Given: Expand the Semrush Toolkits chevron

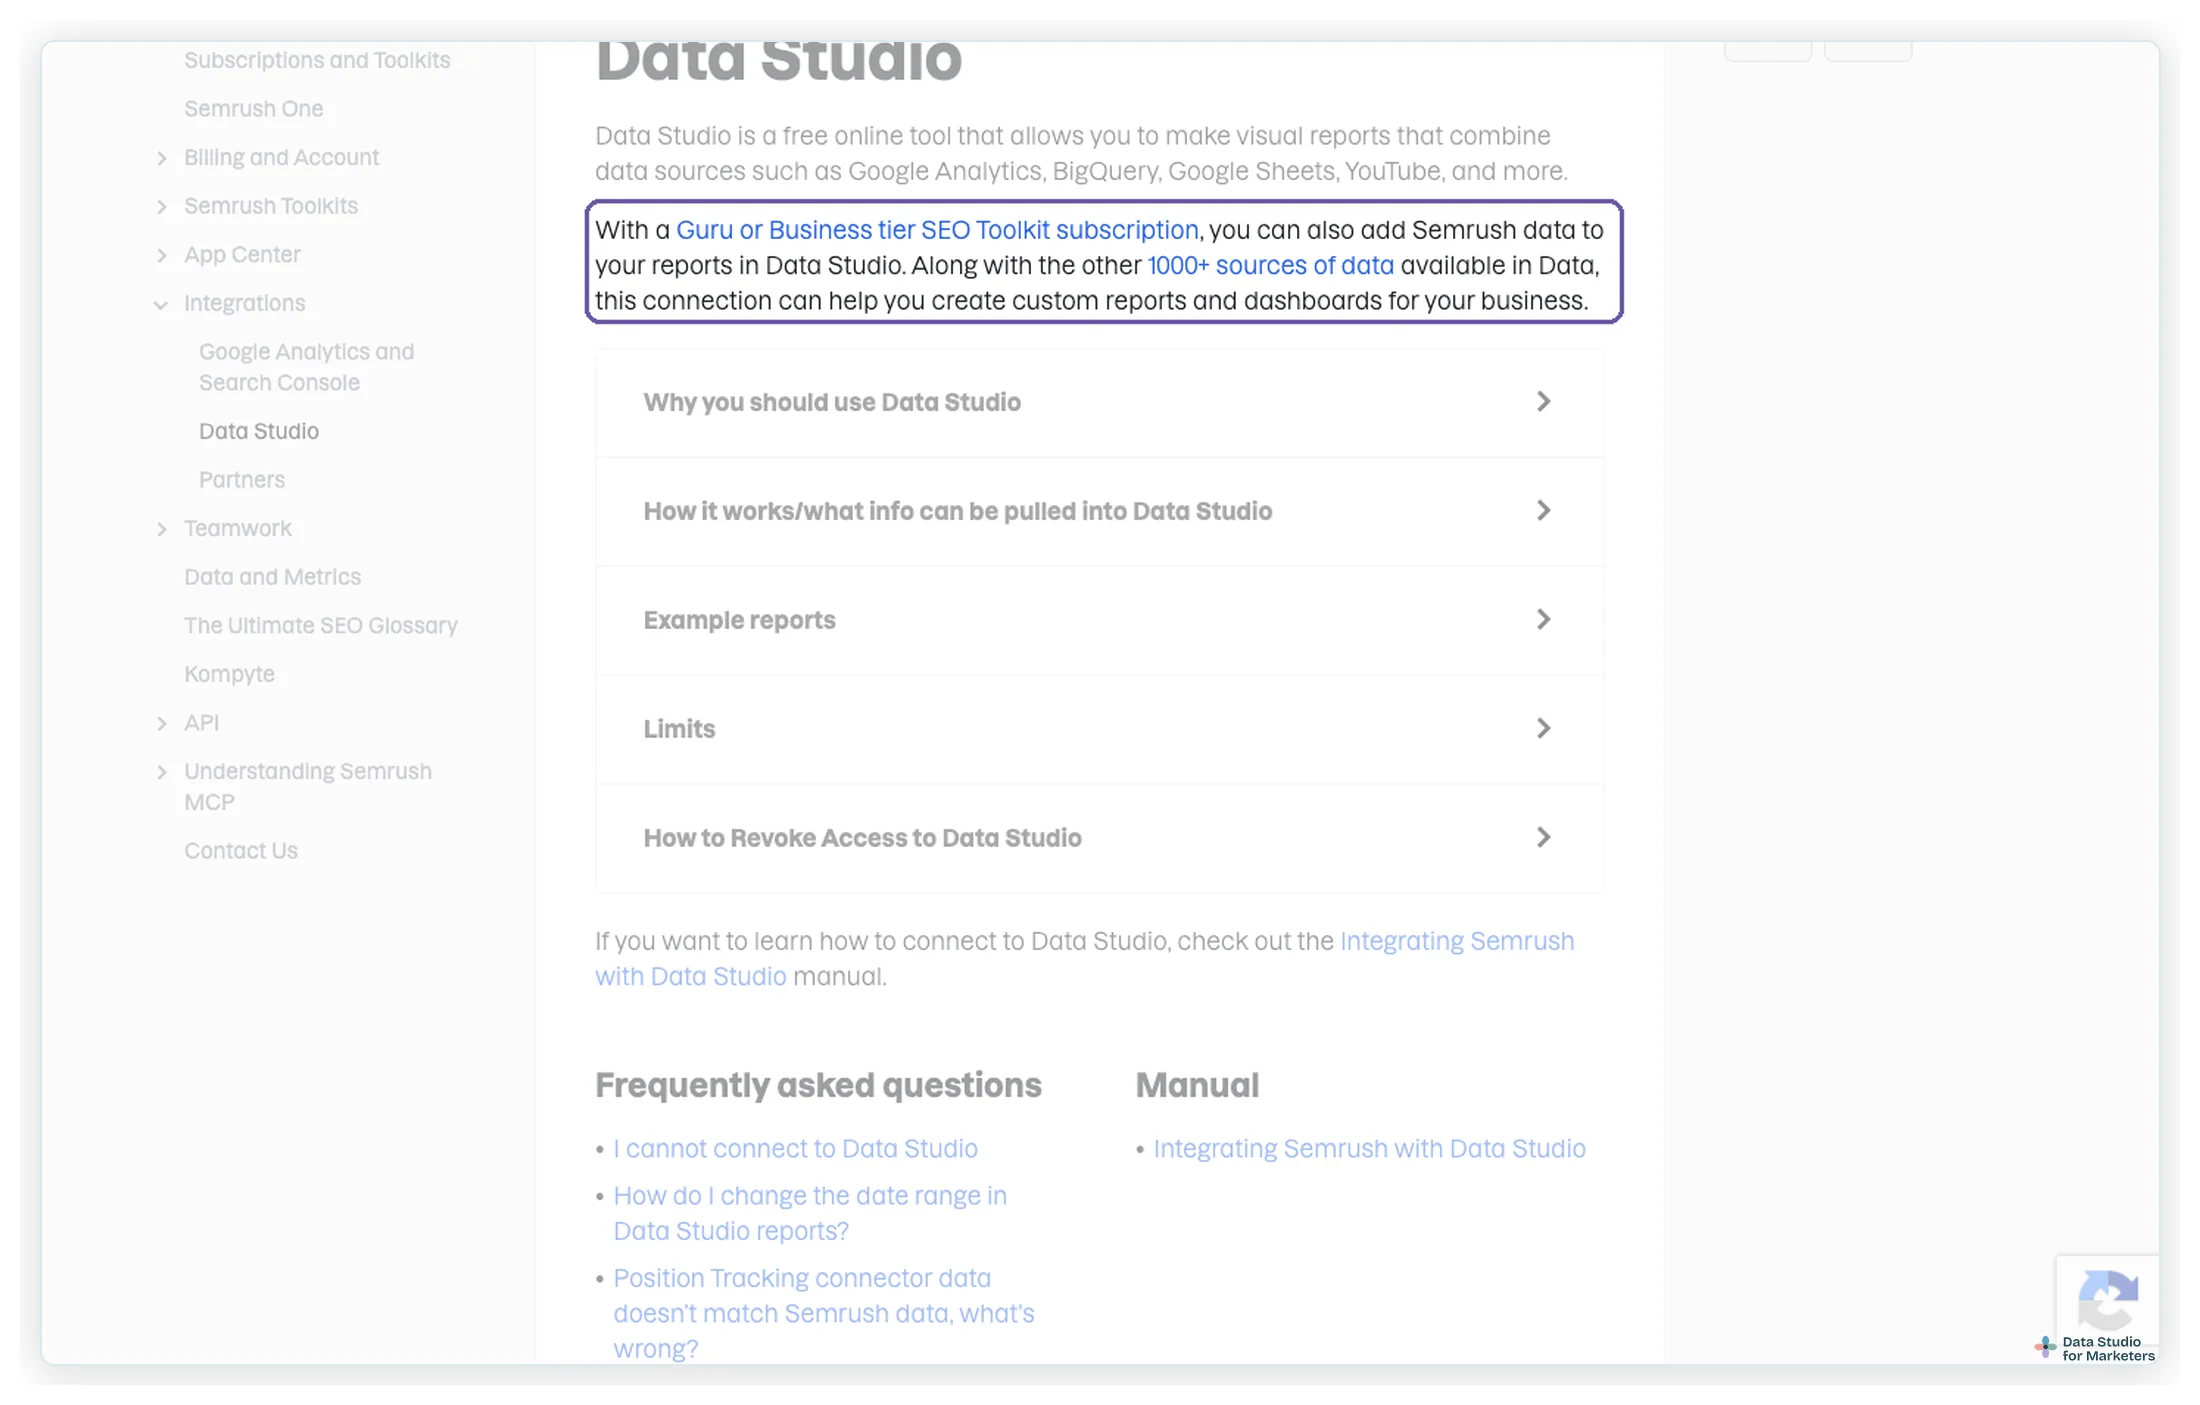Looking at the screenshot, I should pos(162,206).
